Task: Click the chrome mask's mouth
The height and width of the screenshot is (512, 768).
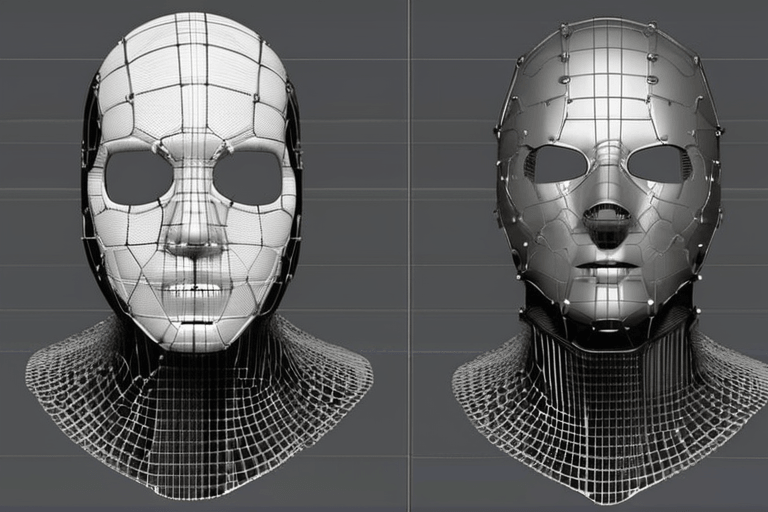Action: (608, 268)
